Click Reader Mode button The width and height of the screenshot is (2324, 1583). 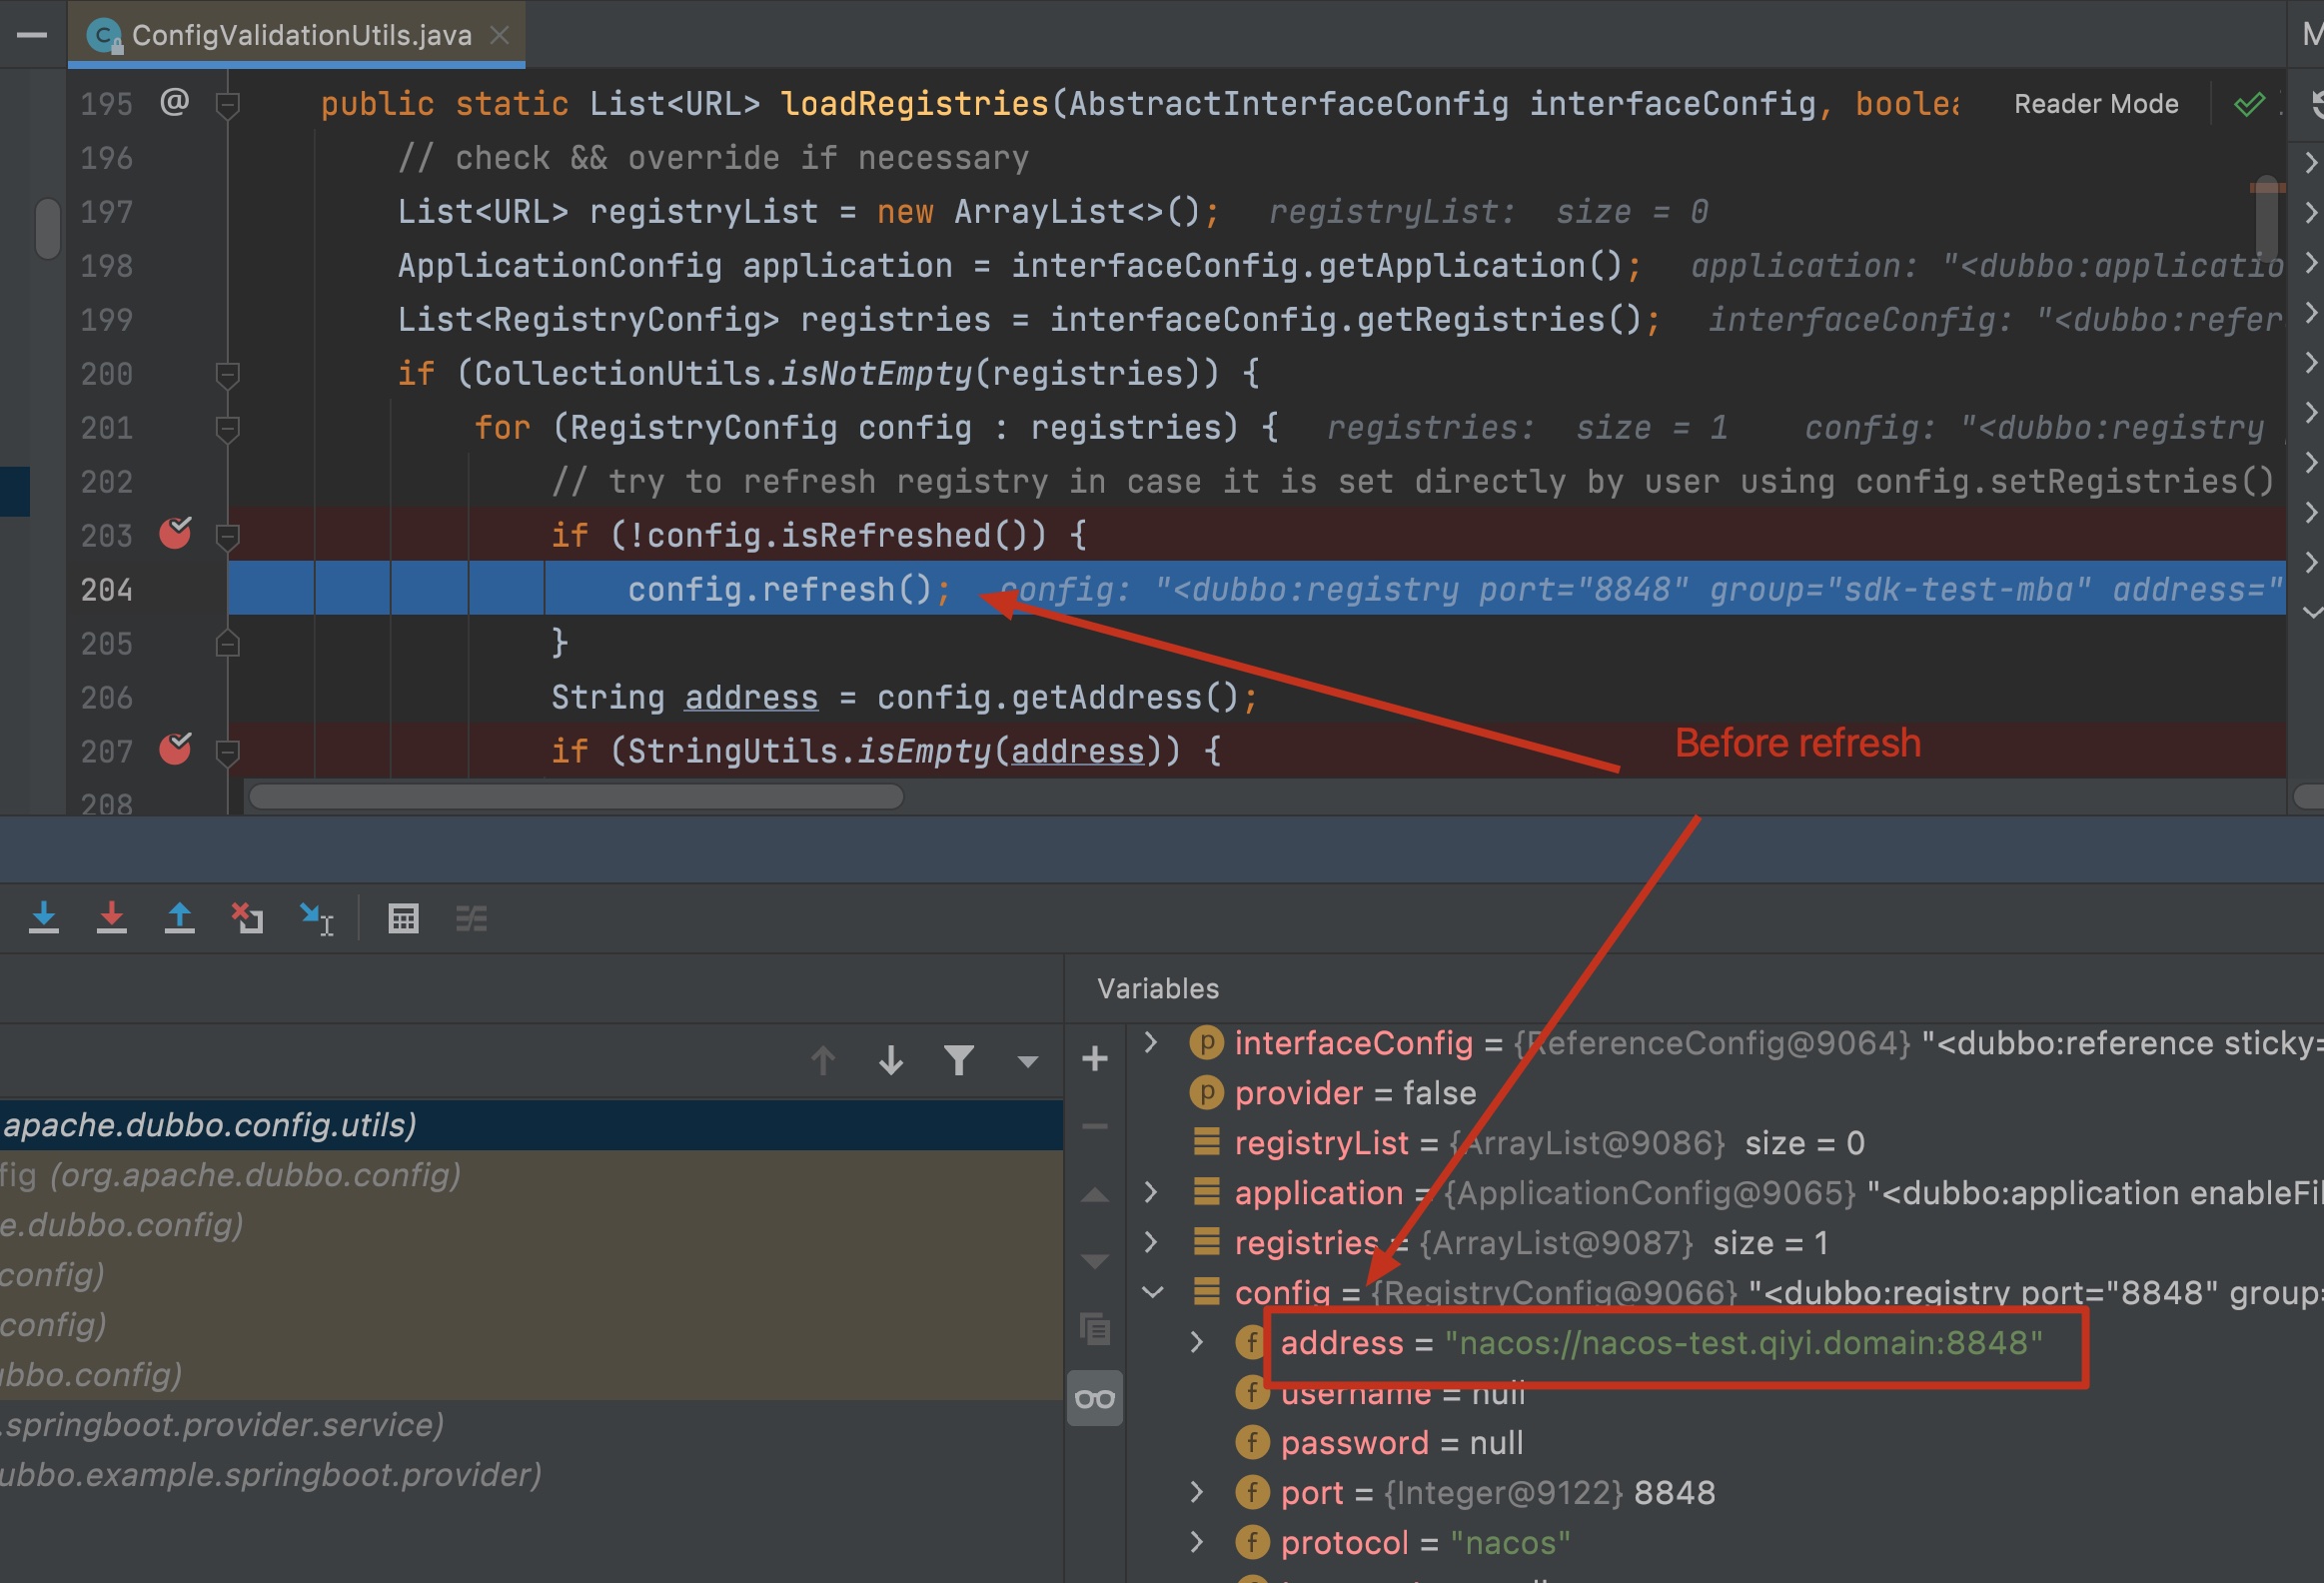(x=2095, y=104)
